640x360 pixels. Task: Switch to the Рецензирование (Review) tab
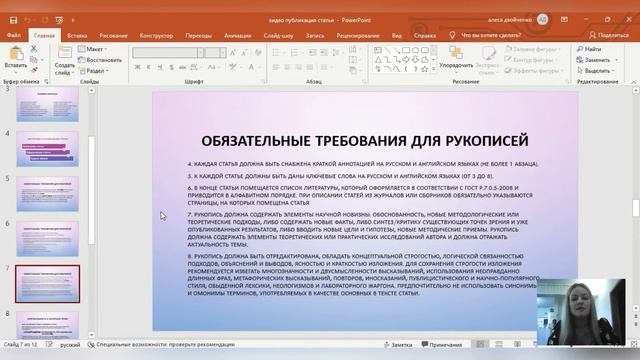coord(358,36)
